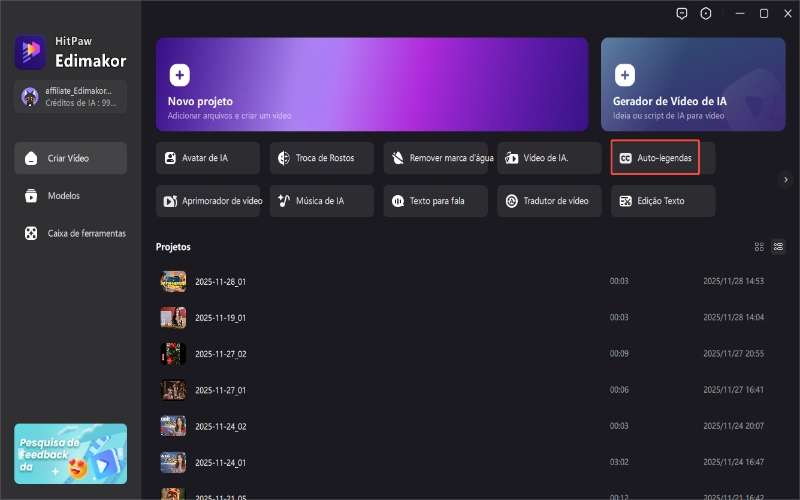Switch projects to grid view
800x500 pixels.
pos(759,246)
